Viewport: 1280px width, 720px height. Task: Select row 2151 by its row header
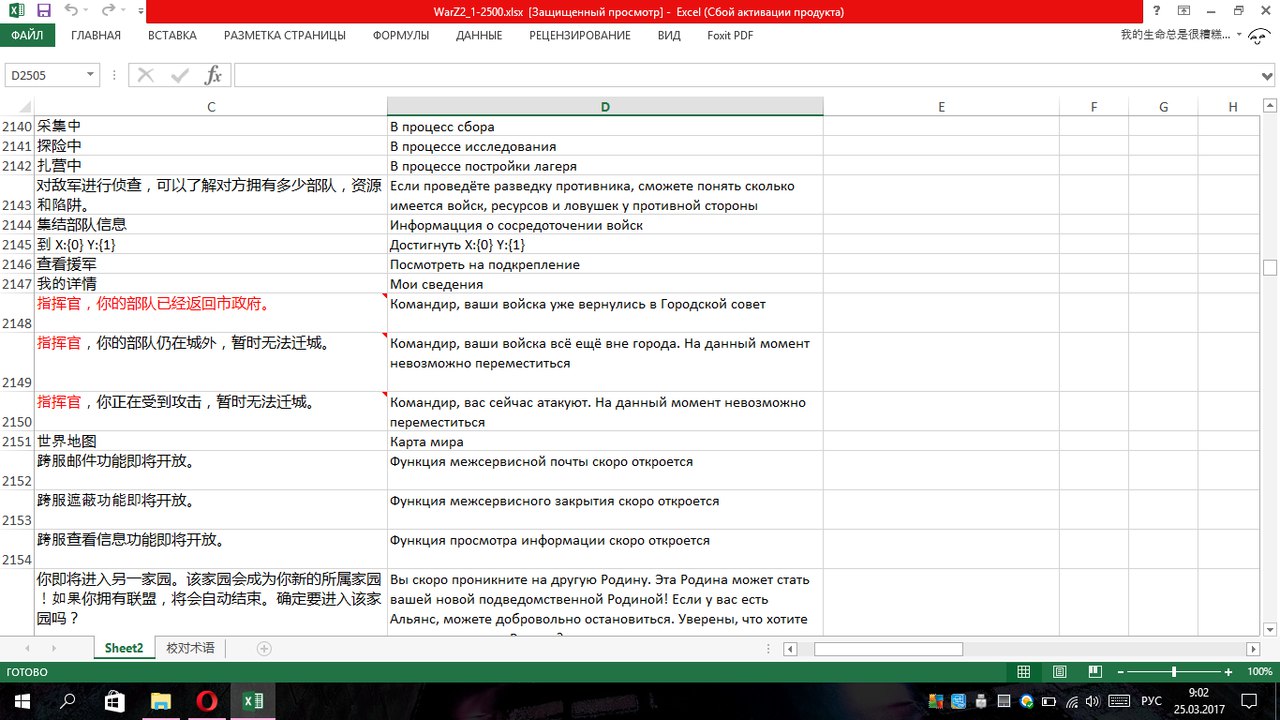pyautogui.click(x=17, y=441)
